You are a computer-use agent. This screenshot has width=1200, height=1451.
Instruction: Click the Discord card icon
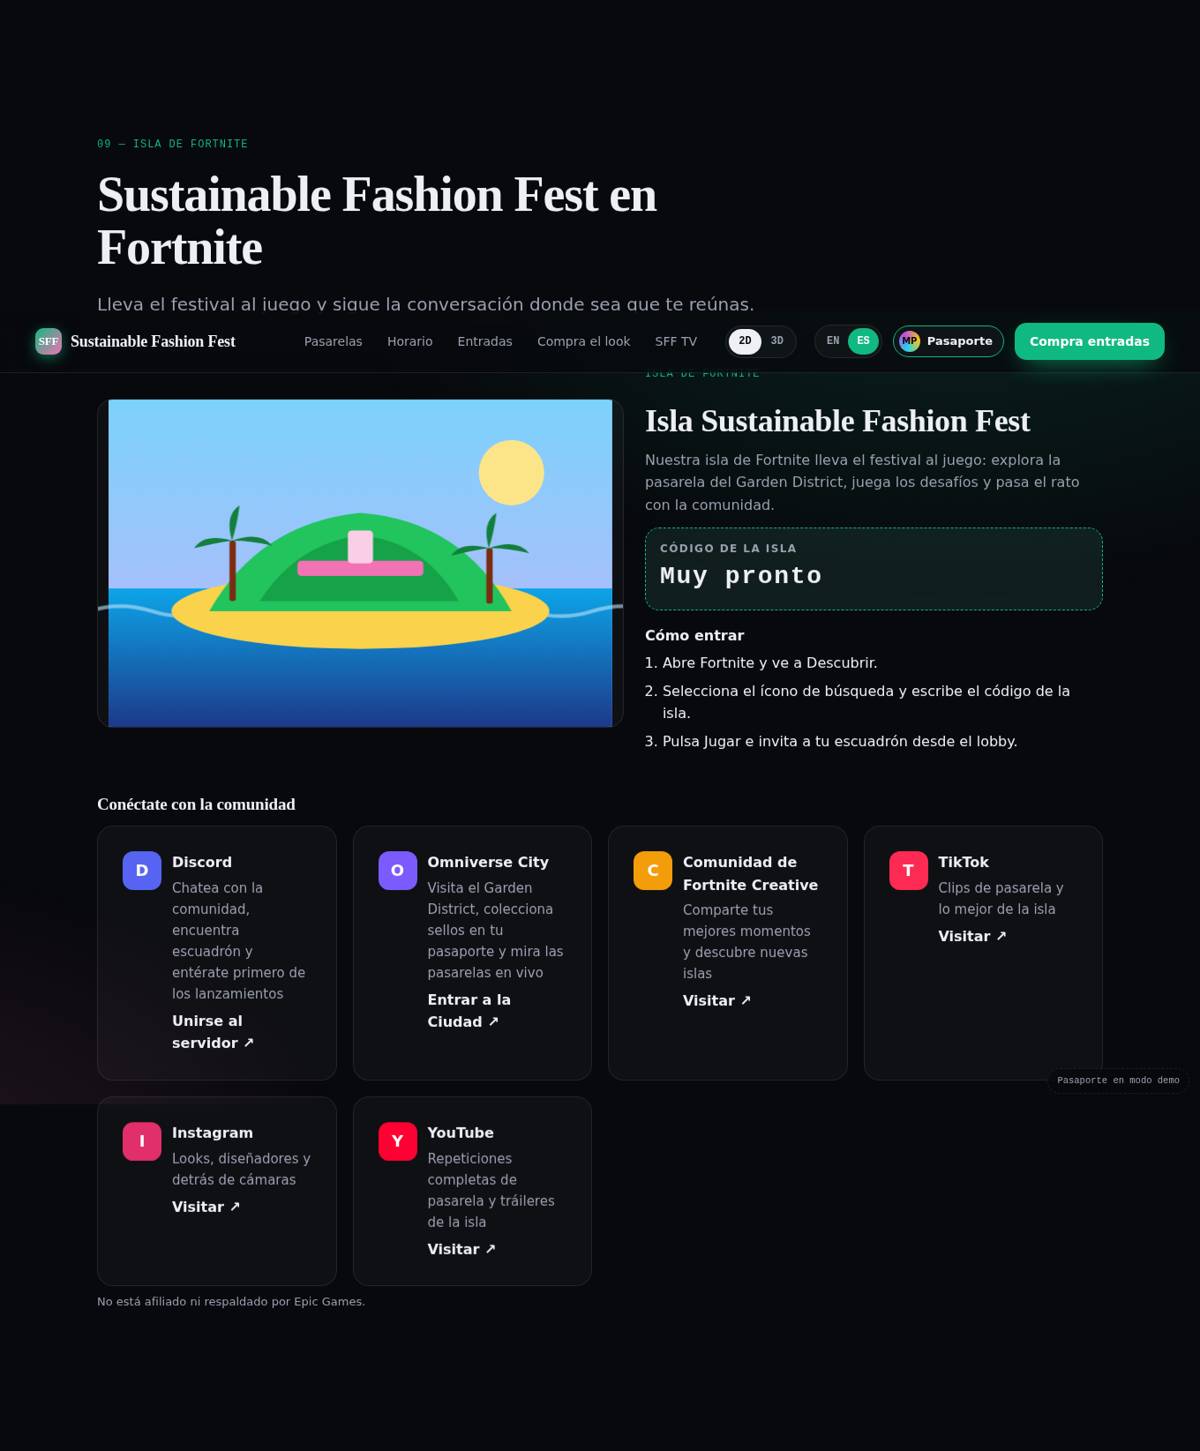[142, 871]
